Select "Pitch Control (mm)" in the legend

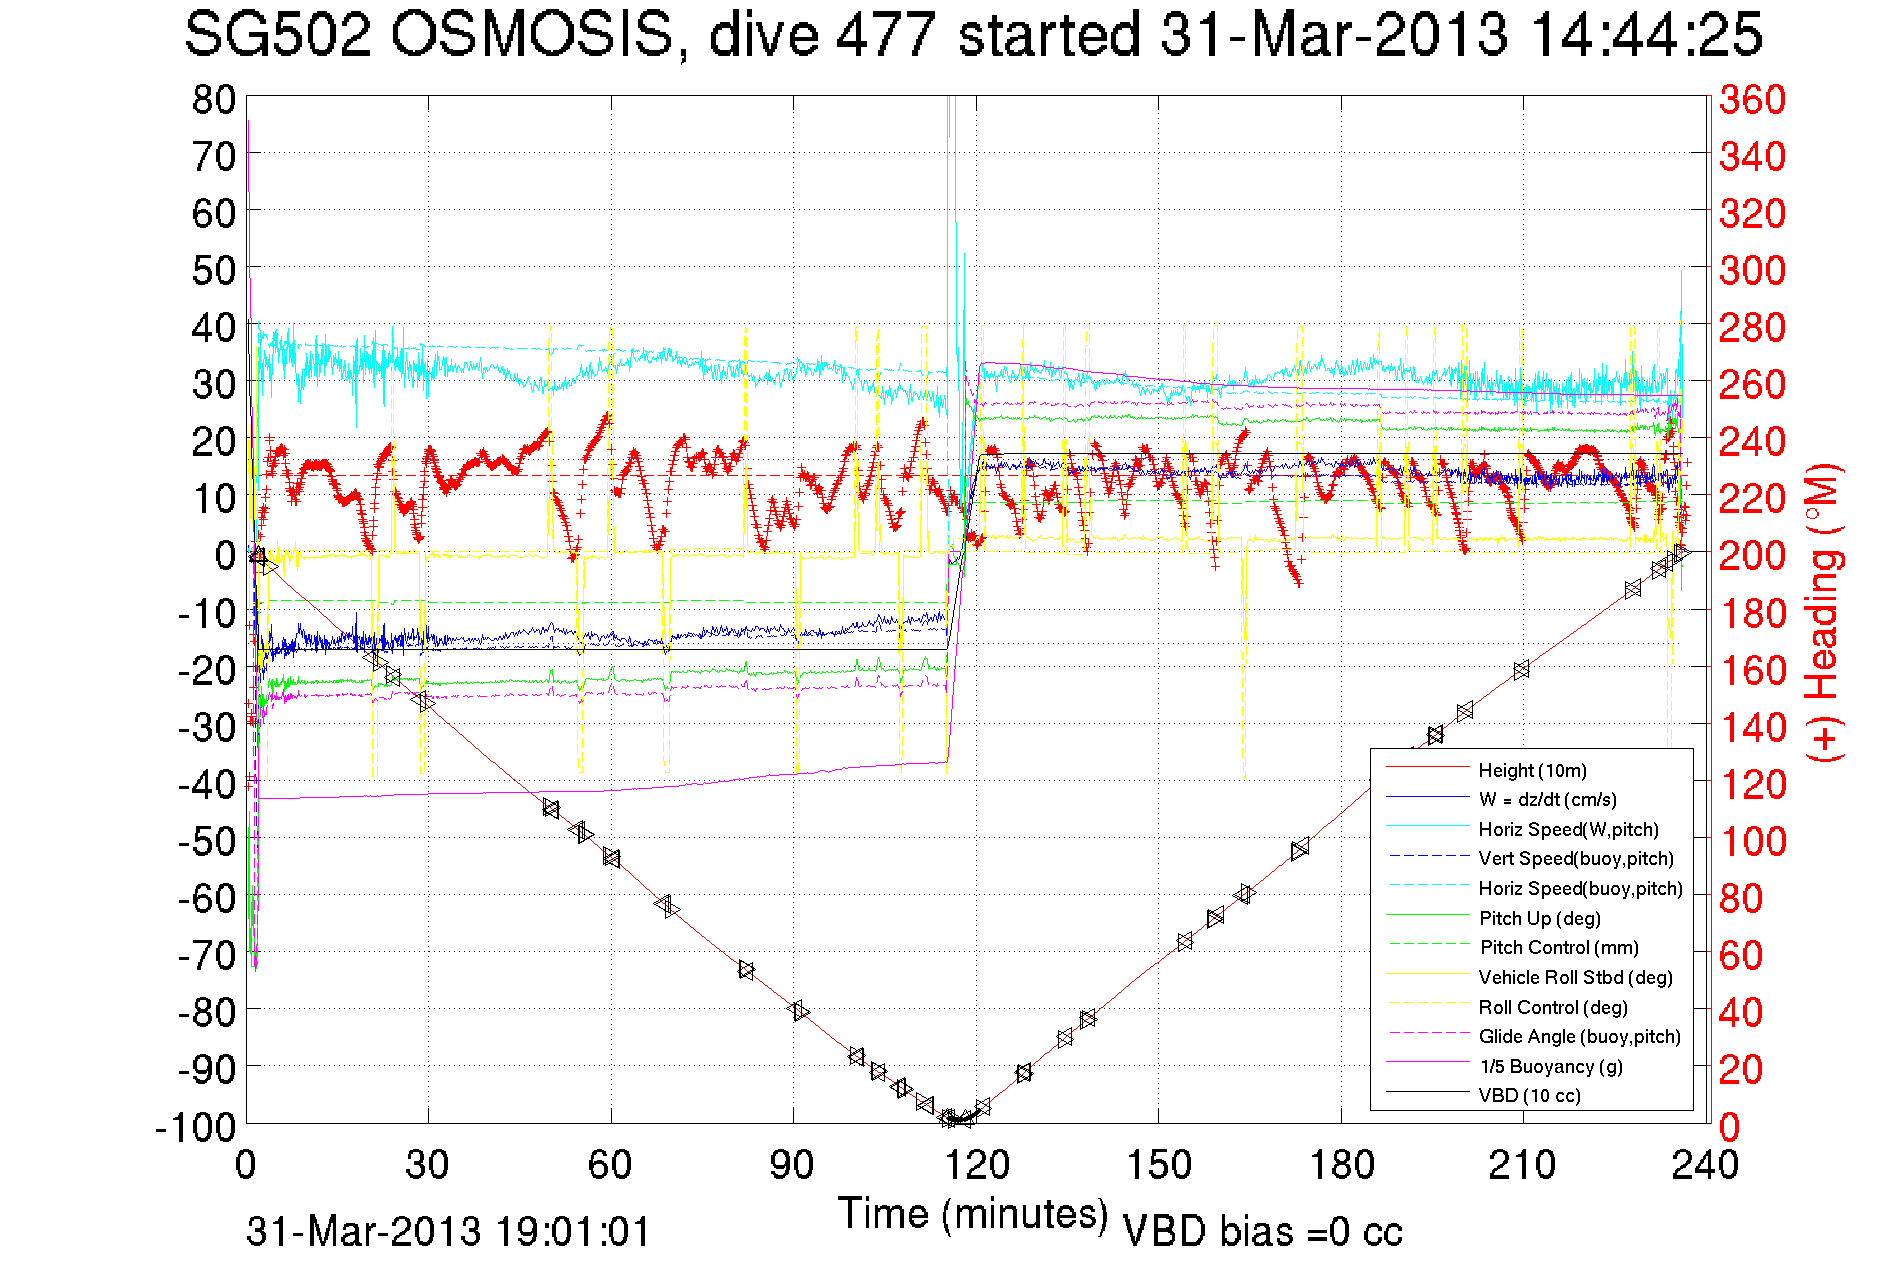[x=1559, y=947]
